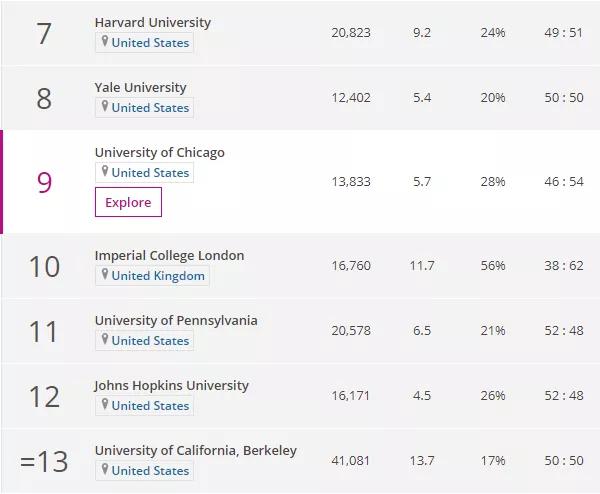Click the location pin icon under Harvard University
The width and height of the screenshot is (600, 494).
(104, 41)
